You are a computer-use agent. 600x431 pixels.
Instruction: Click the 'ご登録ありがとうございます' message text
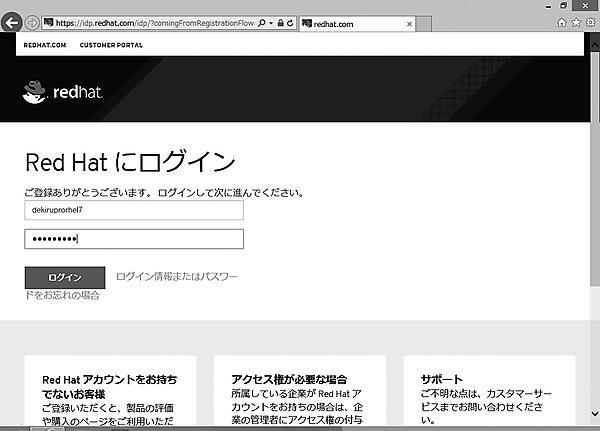coord(165,192)
